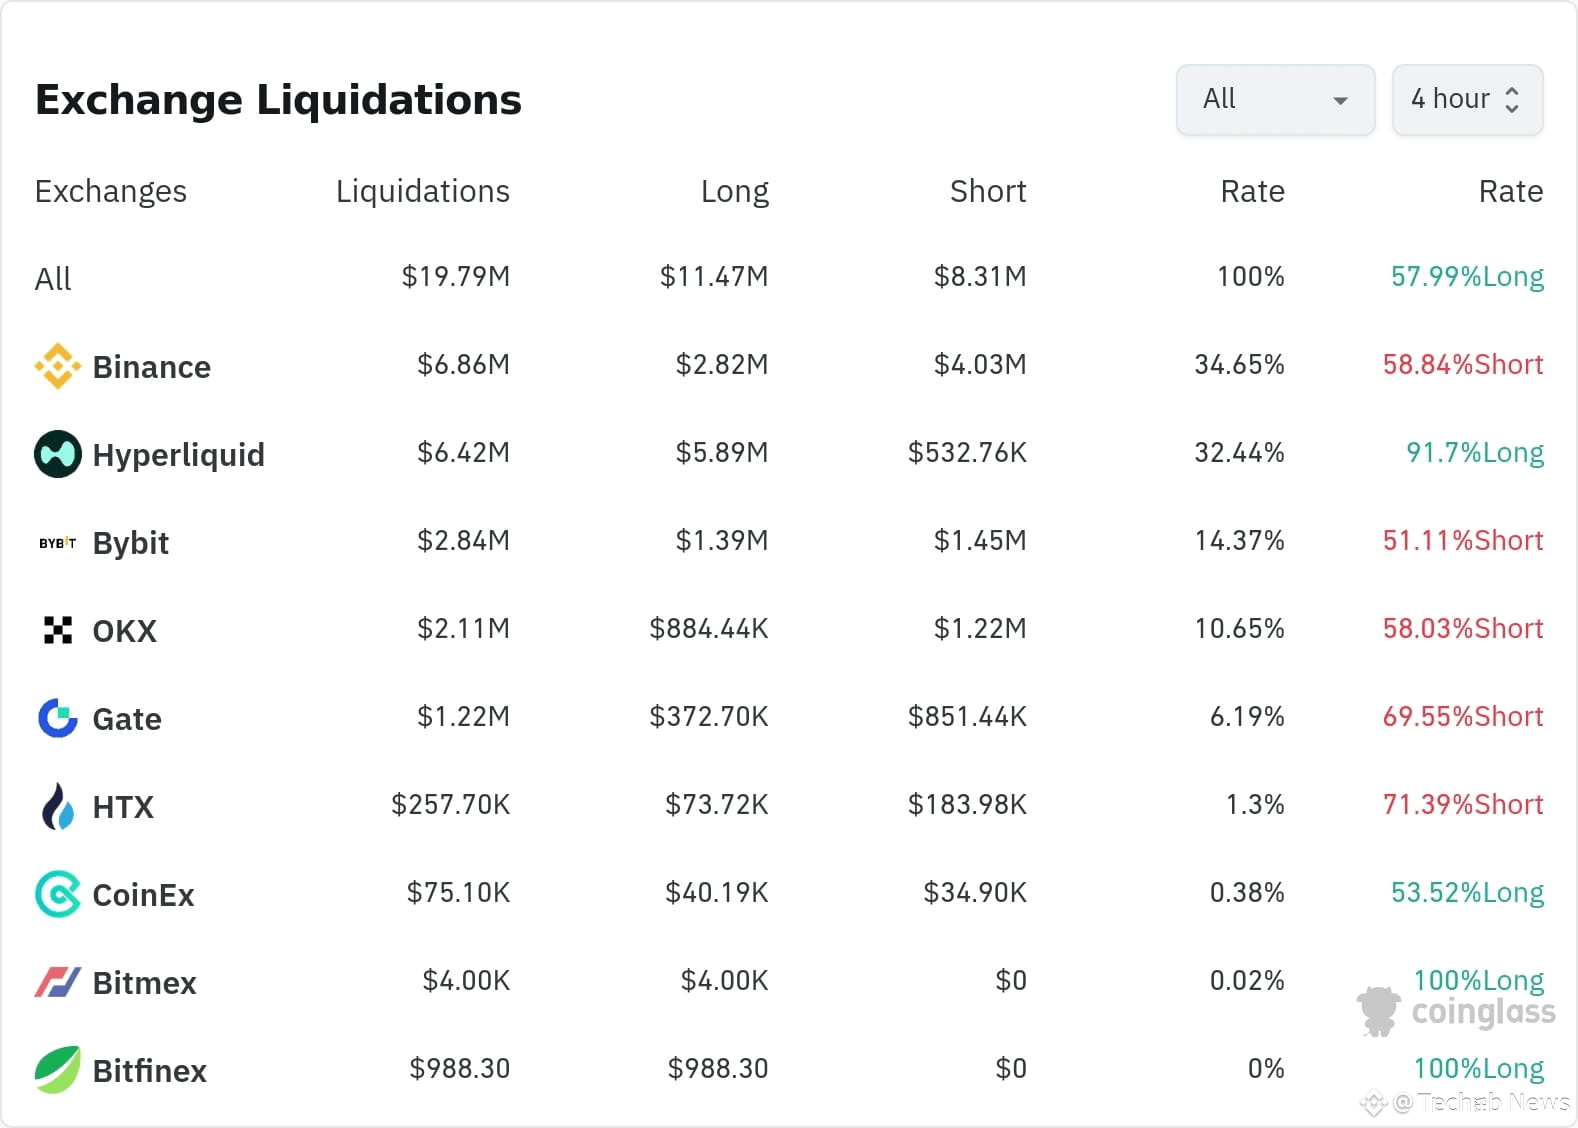Click the Bitfinex leaf icon

pyautogui.click(x=58, y=1070)
